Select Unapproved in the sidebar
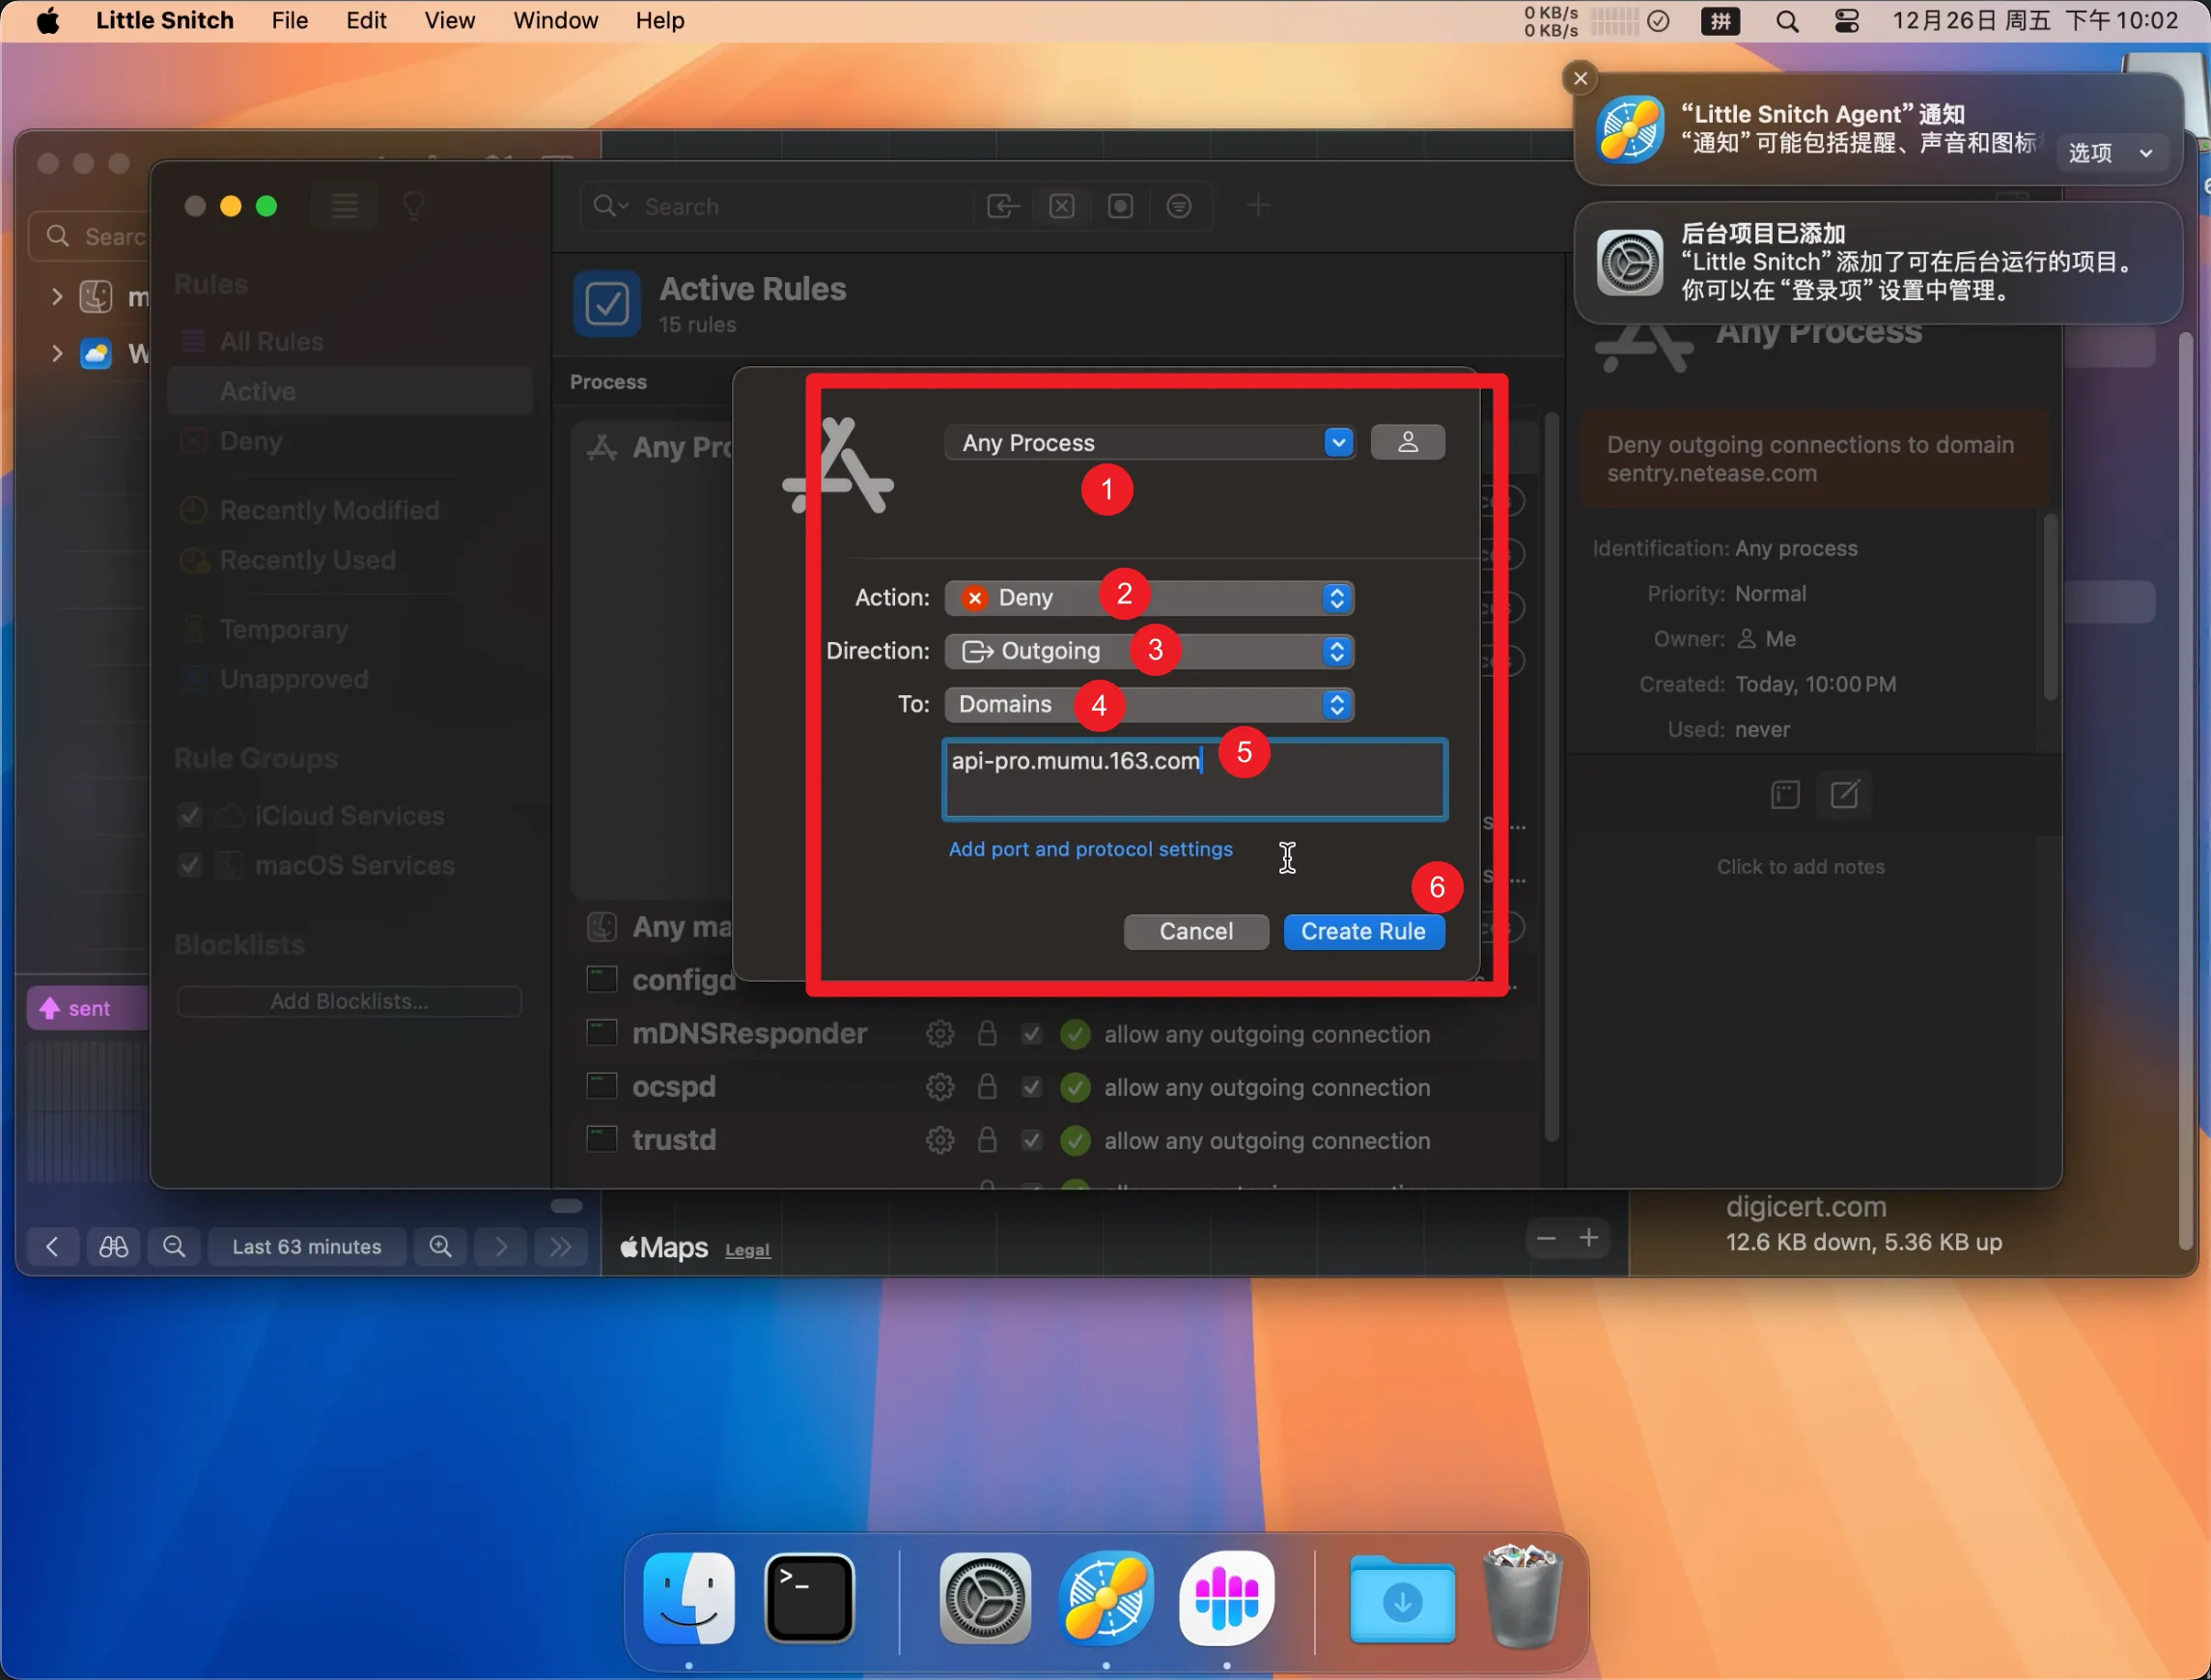 click(350, 679)
